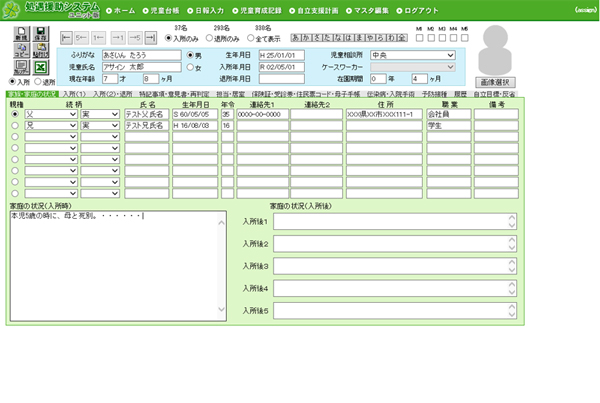Select 親権 radio for the 兄 row

[15, 125]
